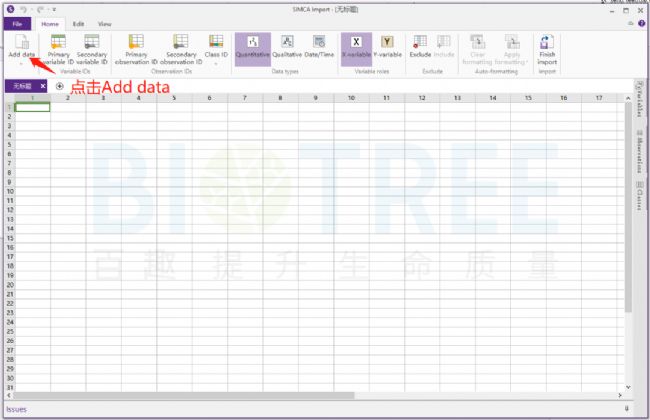This screenshot has width=650, height=420.
Task: Open the View ribbon tab
Action: click(105, 23)
